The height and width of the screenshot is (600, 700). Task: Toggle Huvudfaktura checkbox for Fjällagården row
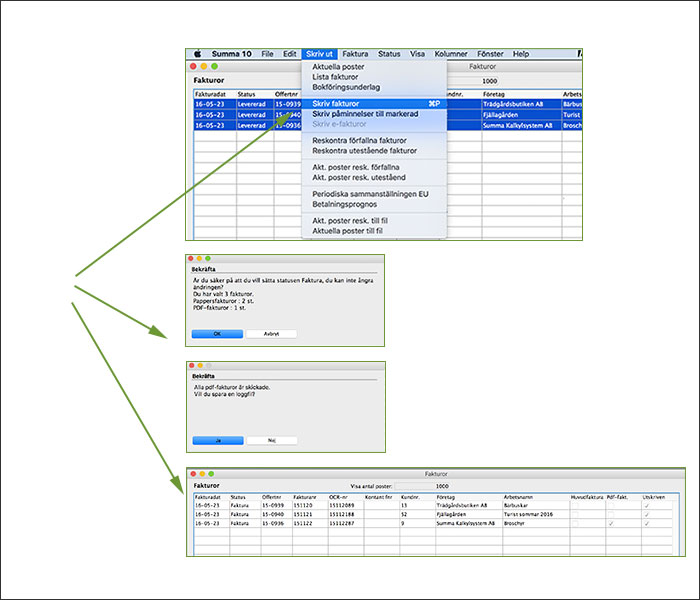(575, 515)
